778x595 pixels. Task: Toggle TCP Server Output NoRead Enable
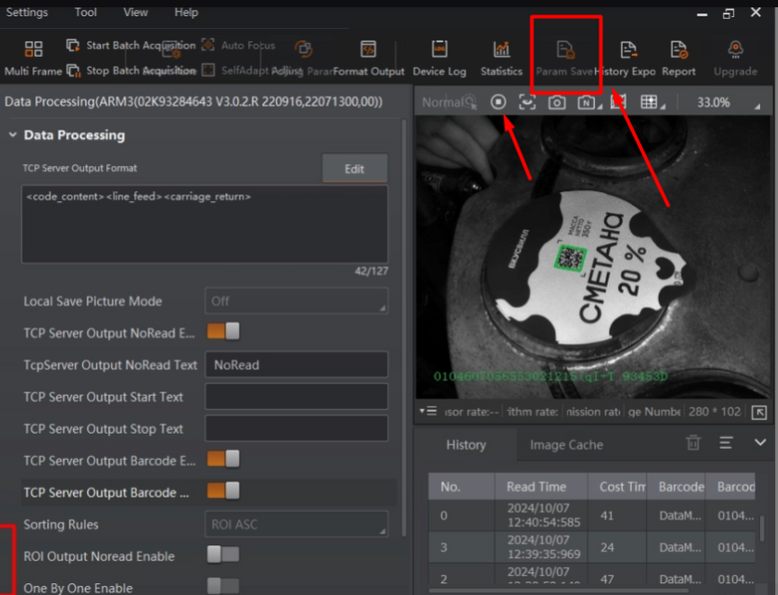(x=223, y=331)
